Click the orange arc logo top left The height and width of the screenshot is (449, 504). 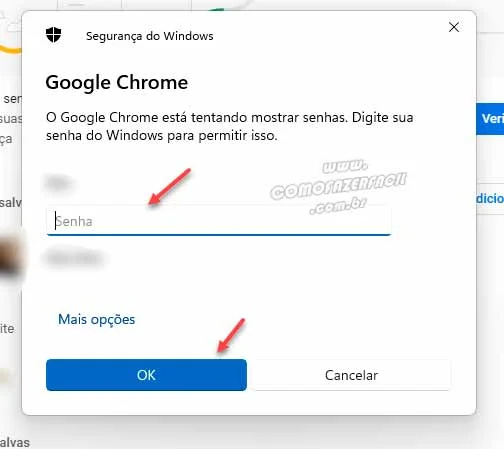11,50
